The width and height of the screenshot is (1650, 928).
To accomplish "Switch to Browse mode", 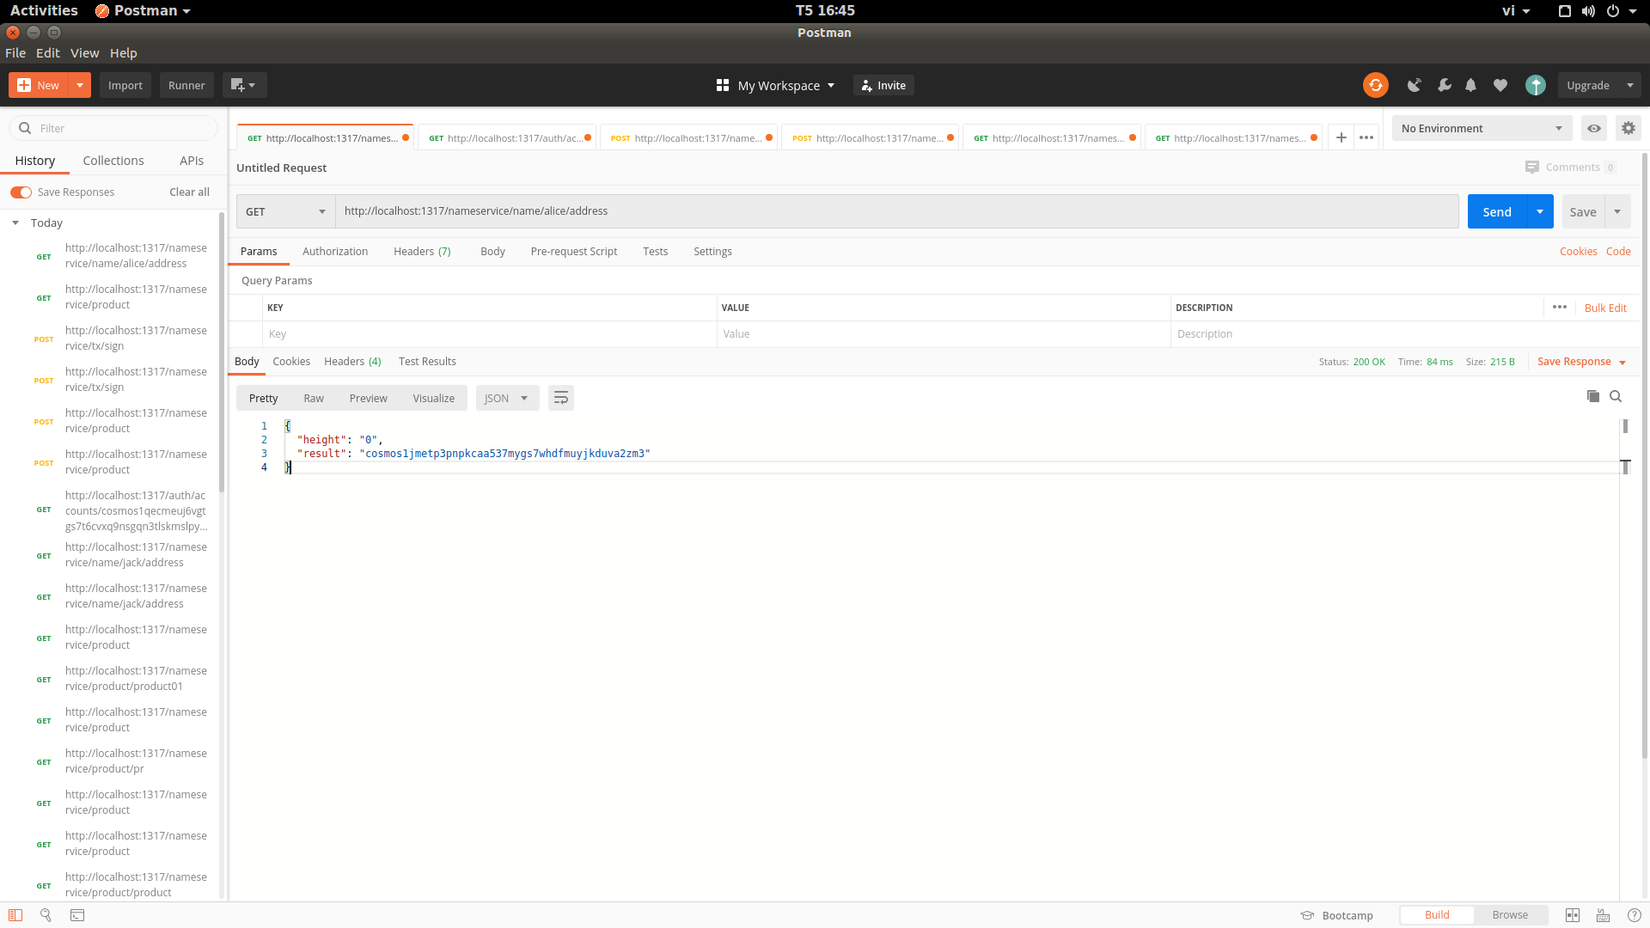I will [1510, 915].
